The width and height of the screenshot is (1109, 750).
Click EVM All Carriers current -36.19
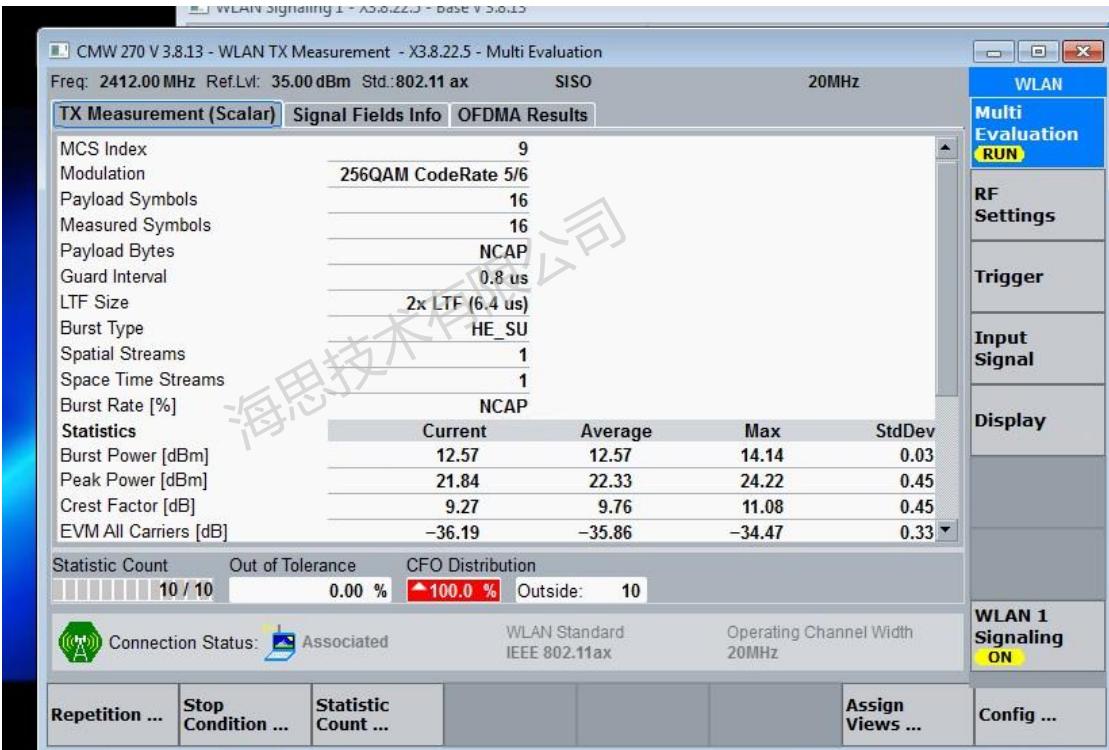pos(453,532)
